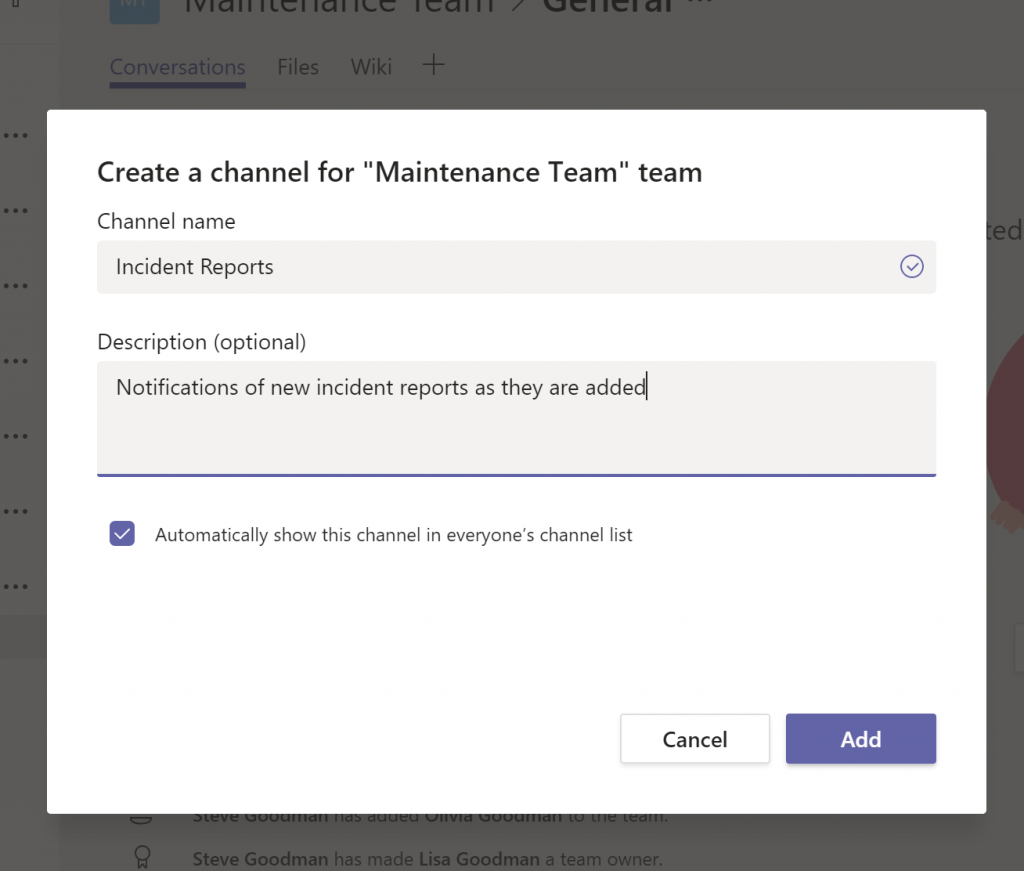Click the team owner ribbon icon
This screenshot has width=1024, height=871.
(142, 857)
